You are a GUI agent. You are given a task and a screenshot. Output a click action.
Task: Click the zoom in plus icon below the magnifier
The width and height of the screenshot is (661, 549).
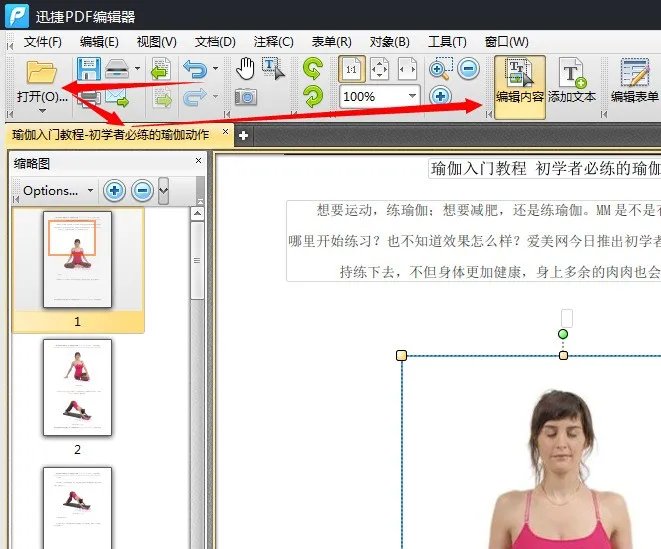pos(441,97)
